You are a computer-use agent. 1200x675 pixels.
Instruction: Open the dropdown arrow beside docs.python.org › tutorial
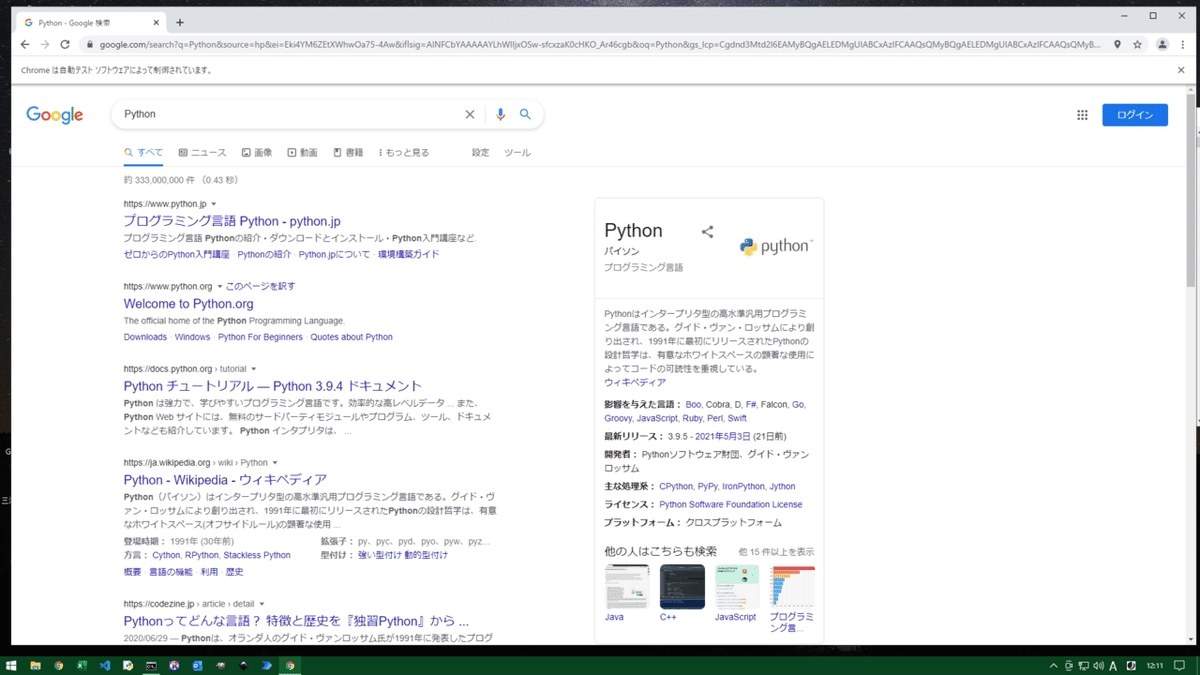[x=255, y=368]
